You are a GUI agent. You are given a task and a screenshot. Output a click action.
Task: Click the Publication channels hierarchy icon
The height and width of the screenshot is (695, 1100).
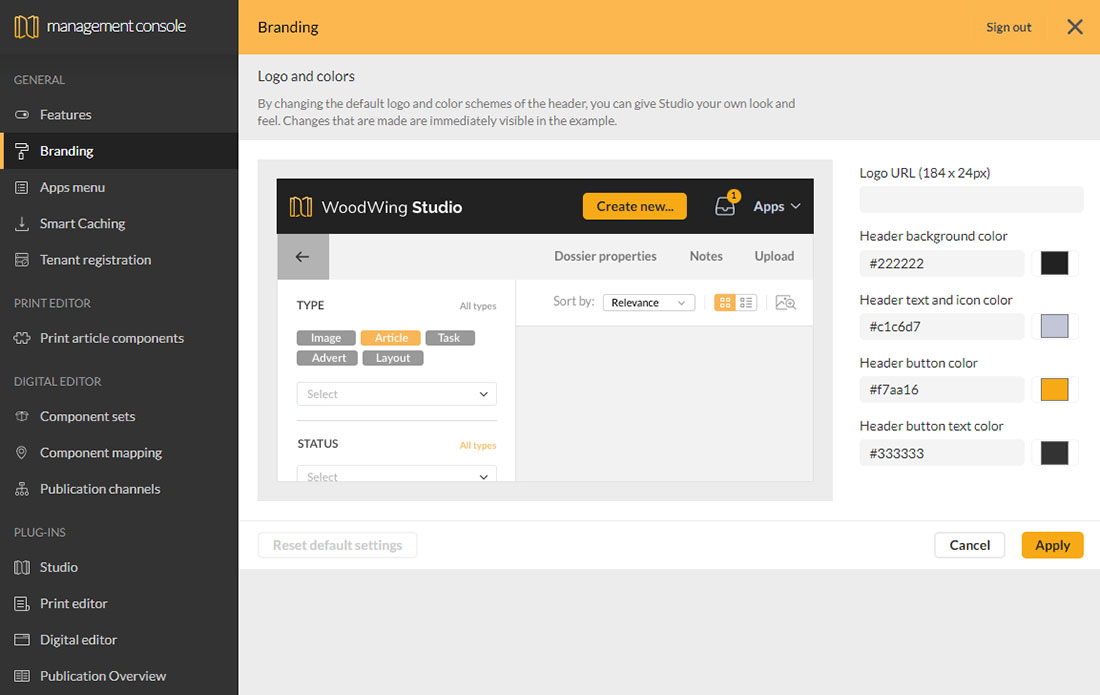tap(22, 489)
